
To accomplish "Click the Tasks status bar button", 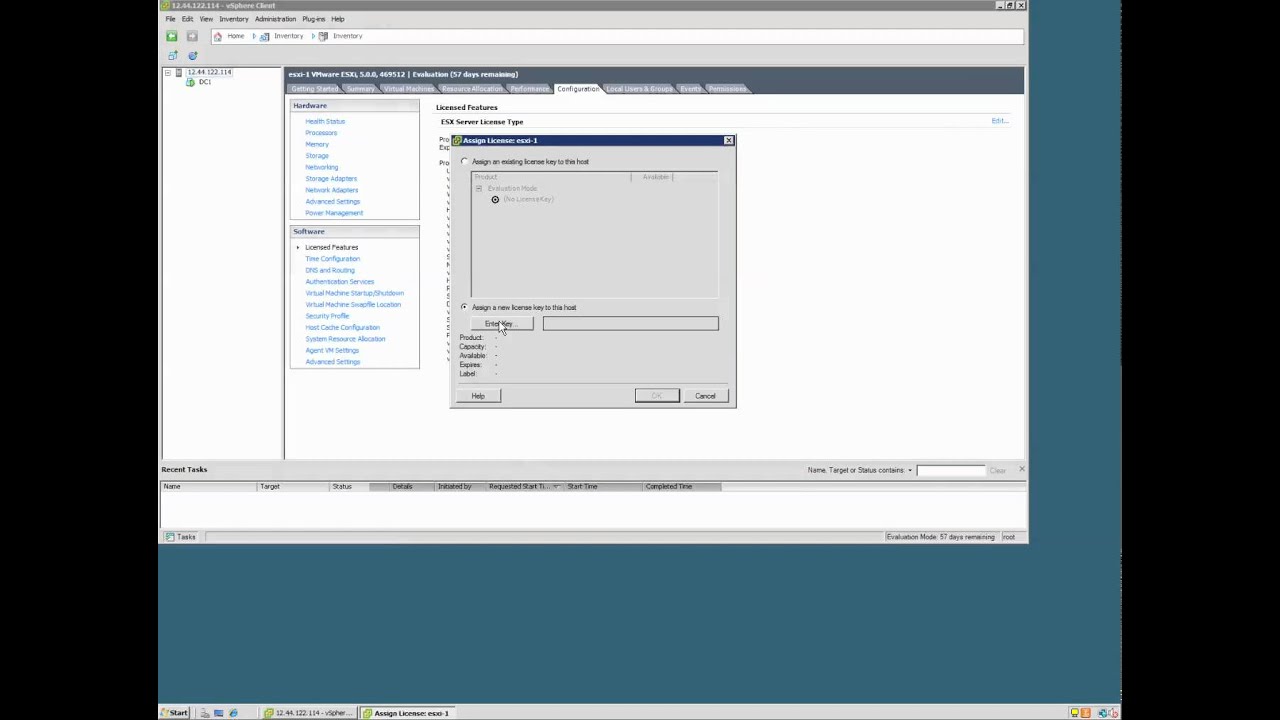I will 181,537.
